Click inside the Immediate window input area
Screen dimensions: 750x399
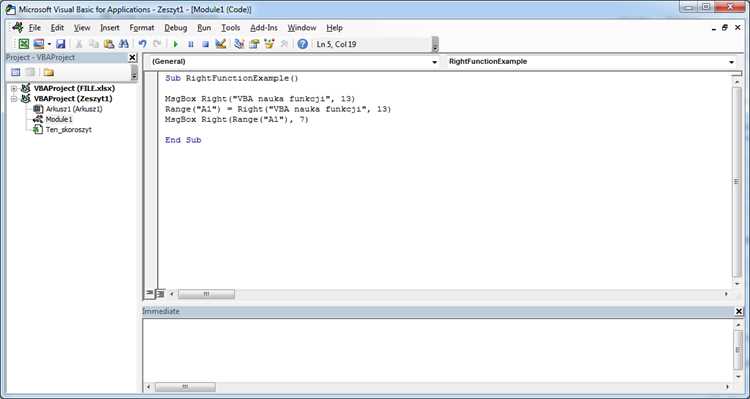pyautogui.click(x=438, y=349)
